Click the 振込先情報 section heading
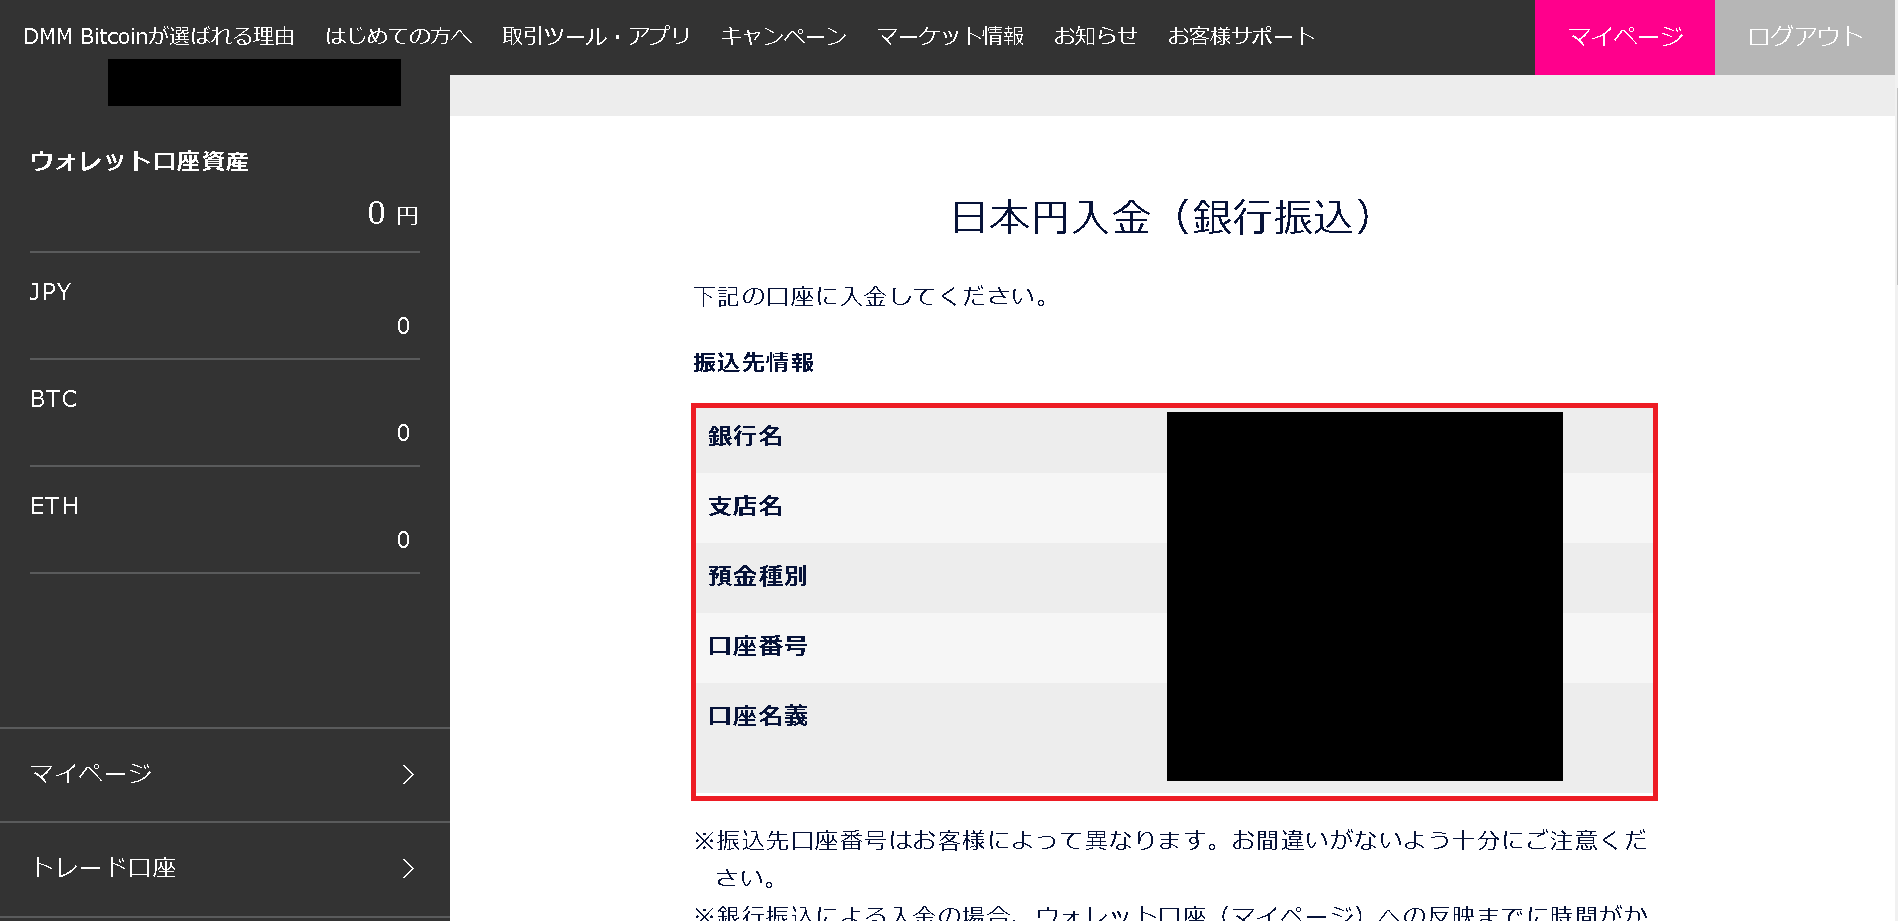 (754, 363)
